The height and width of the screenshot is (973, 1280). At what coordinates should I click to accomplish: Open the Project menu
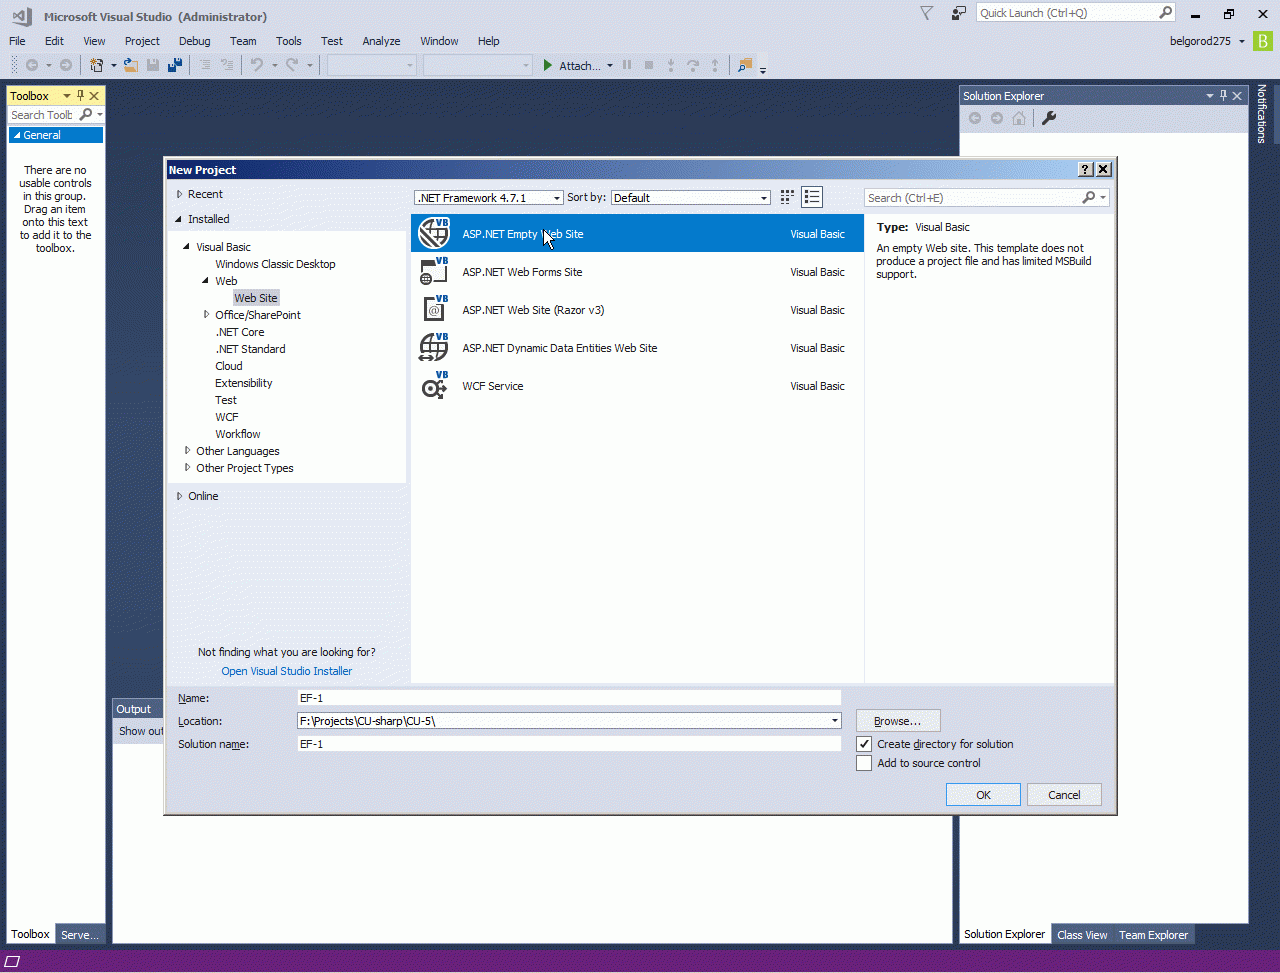pos(142,41)
